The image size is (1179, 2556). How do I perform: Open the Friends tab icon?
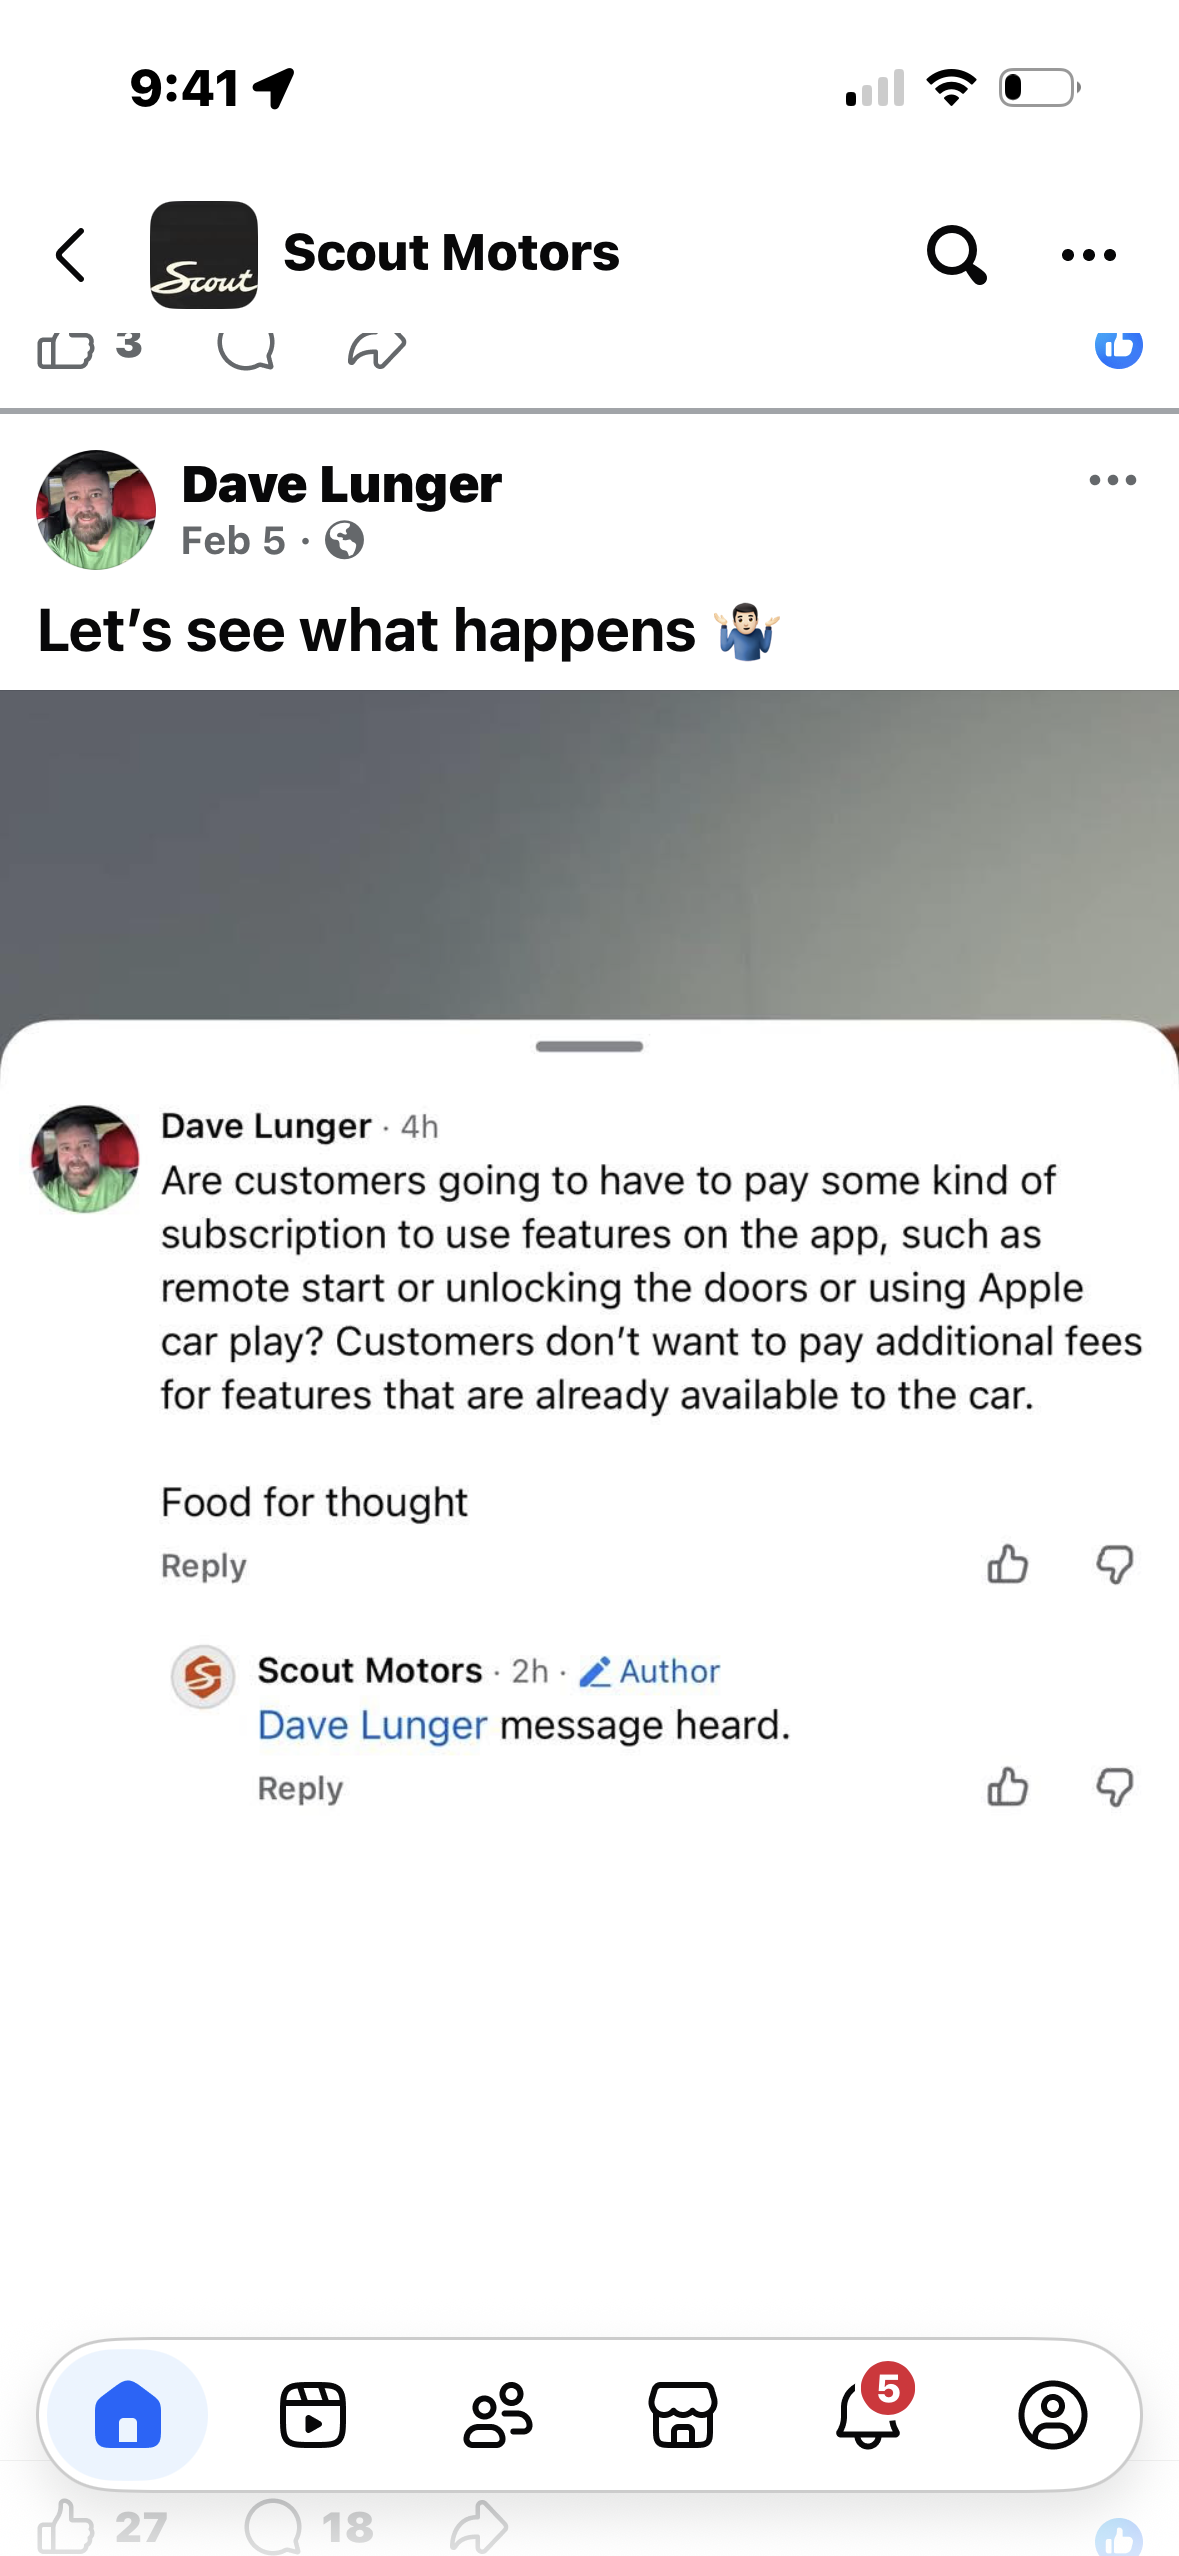click(x=498, y=2415)
